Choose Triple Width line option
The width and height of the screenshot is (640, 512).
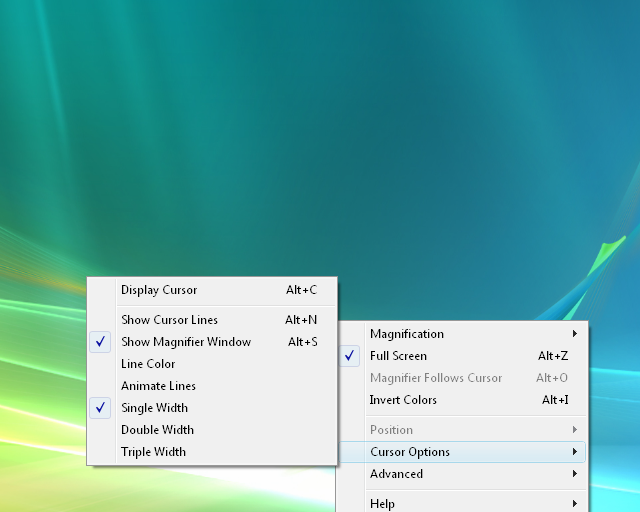(153, 452)
